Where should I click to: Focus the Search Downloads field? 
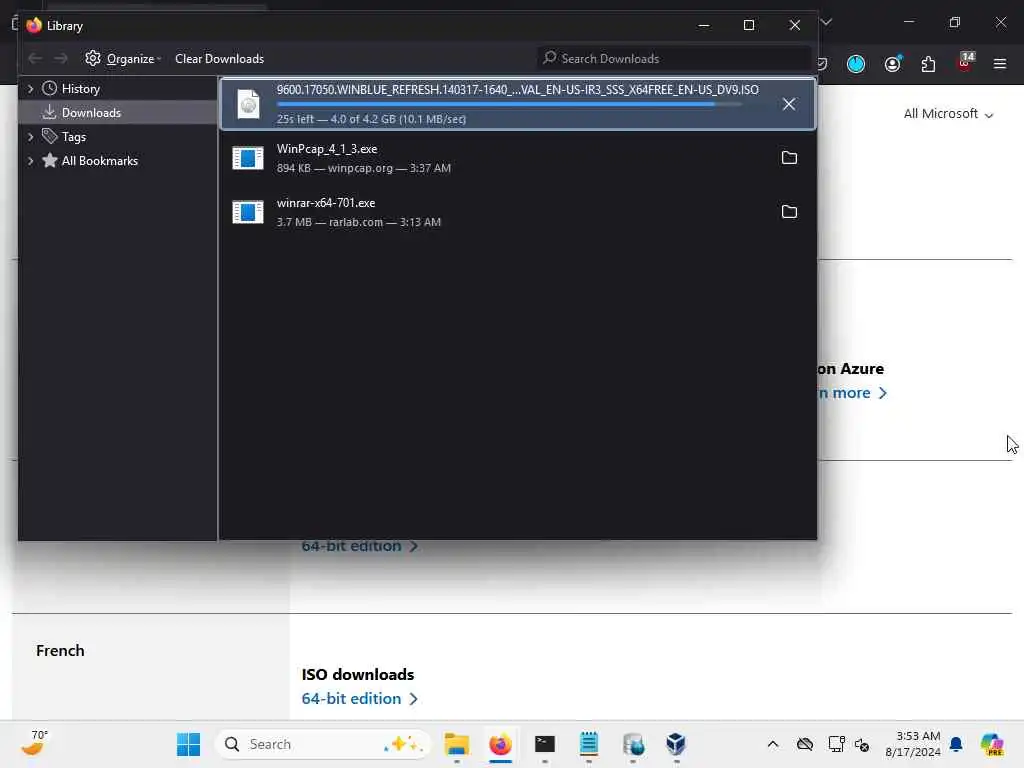pyautogui.click(x=674, y=59)
